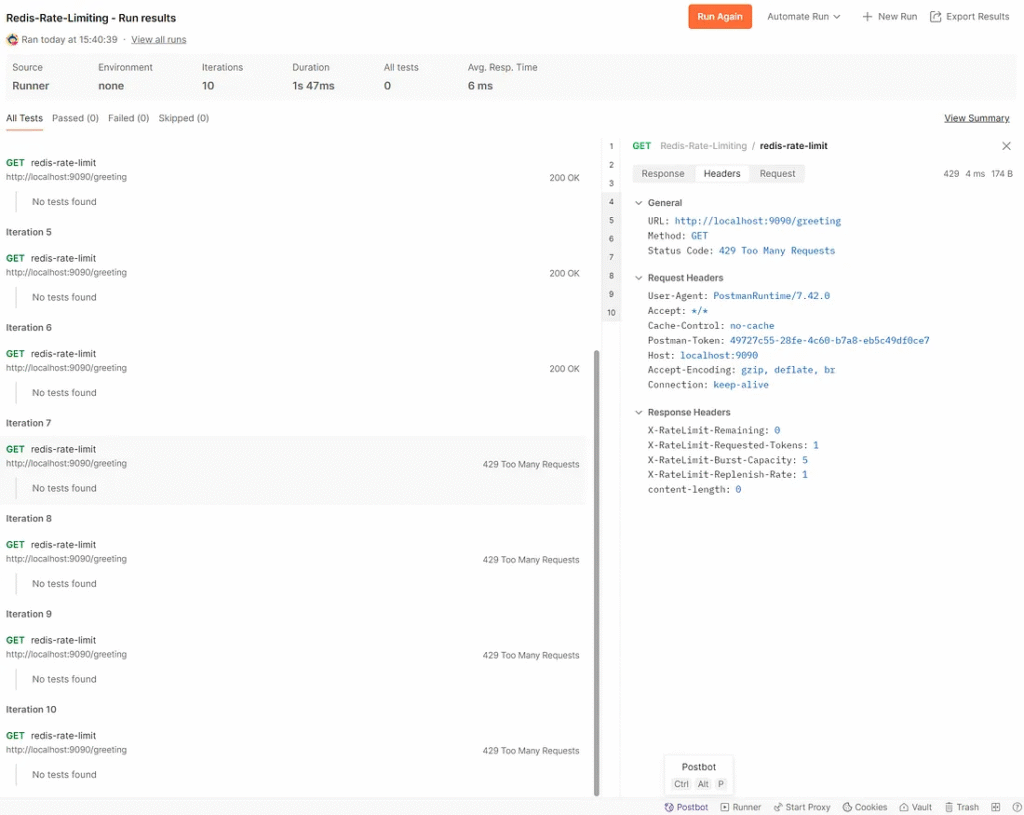Jump to iteration 1 in number strip

[x=611, y=146]
